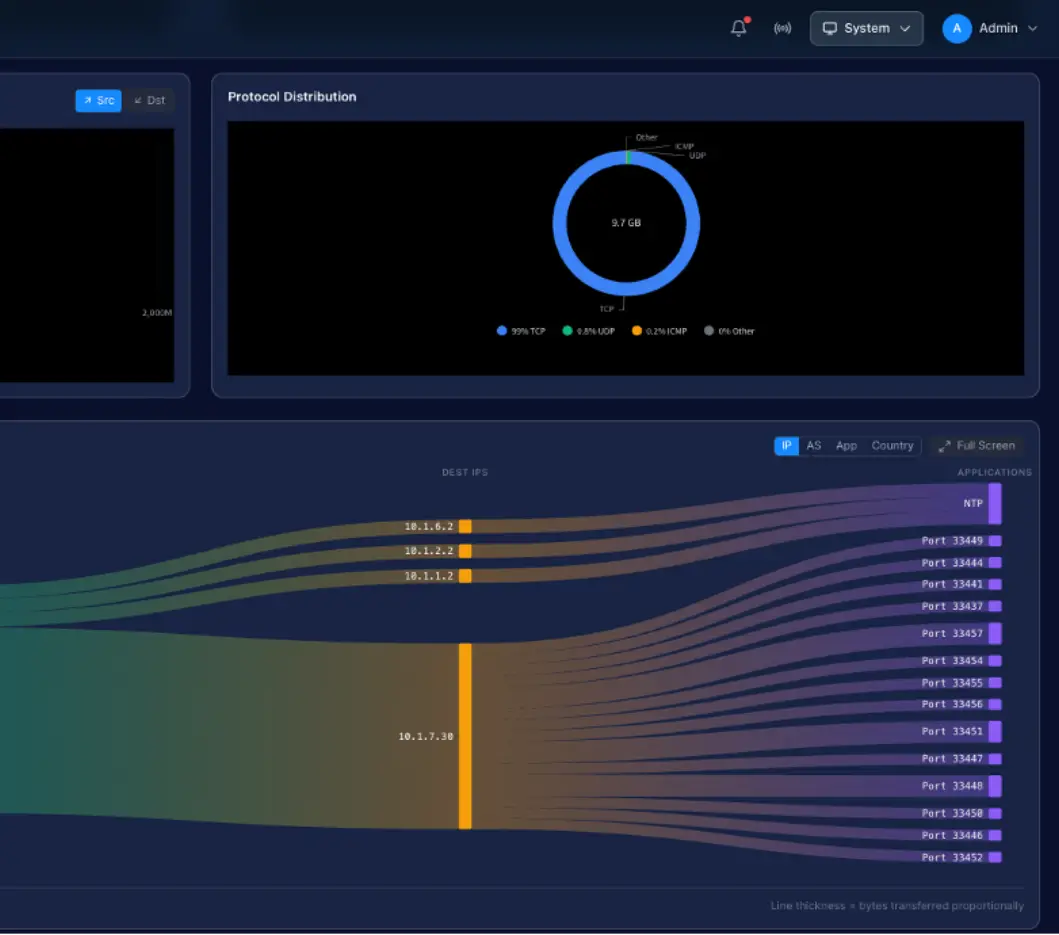
Task: Click the Port 33456 application node
Action: tap(994, 705)
